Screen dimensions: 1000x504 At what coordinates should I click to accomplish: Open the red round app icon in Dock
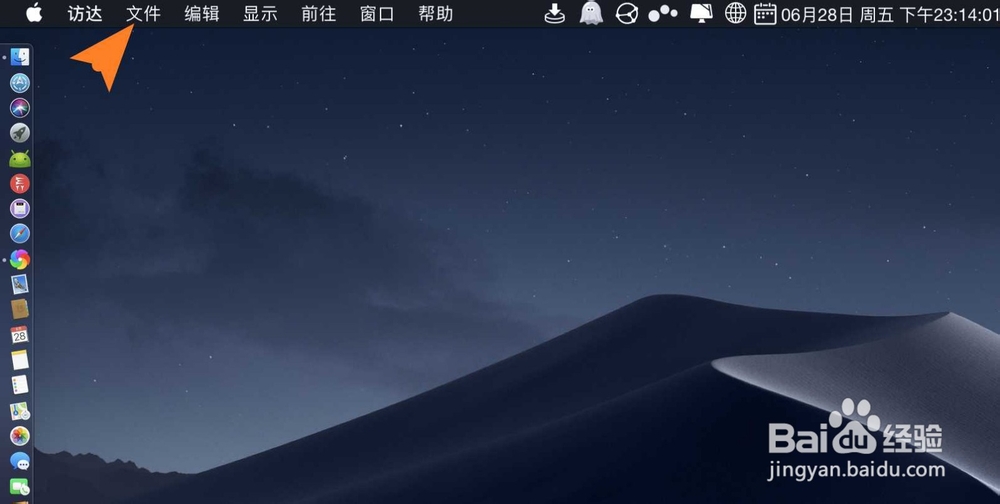[20, 184]
